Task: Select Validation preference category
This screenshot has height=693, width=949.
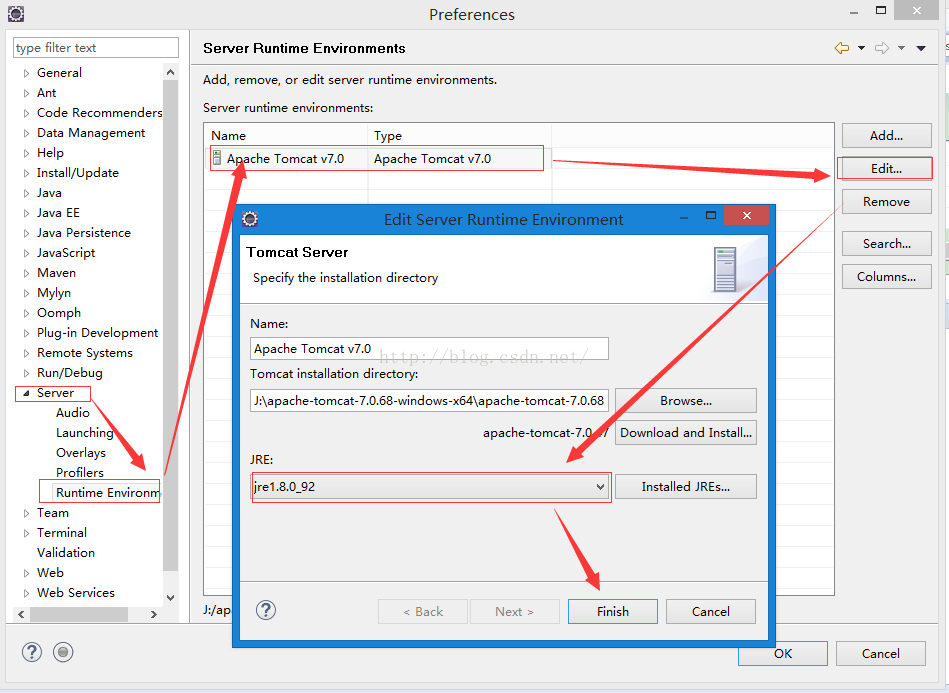Action: [x=66, y=552]
